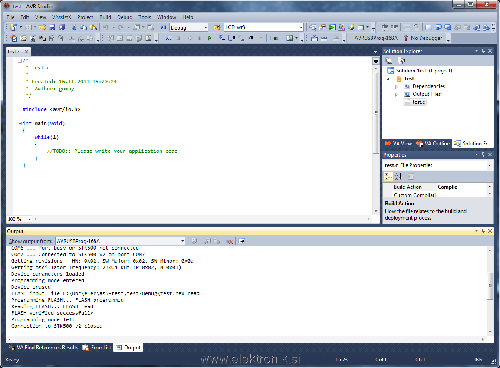The height and width of the screenshot is (368, 500).
Task: Open the Debug menu
Action: (125, 17)
